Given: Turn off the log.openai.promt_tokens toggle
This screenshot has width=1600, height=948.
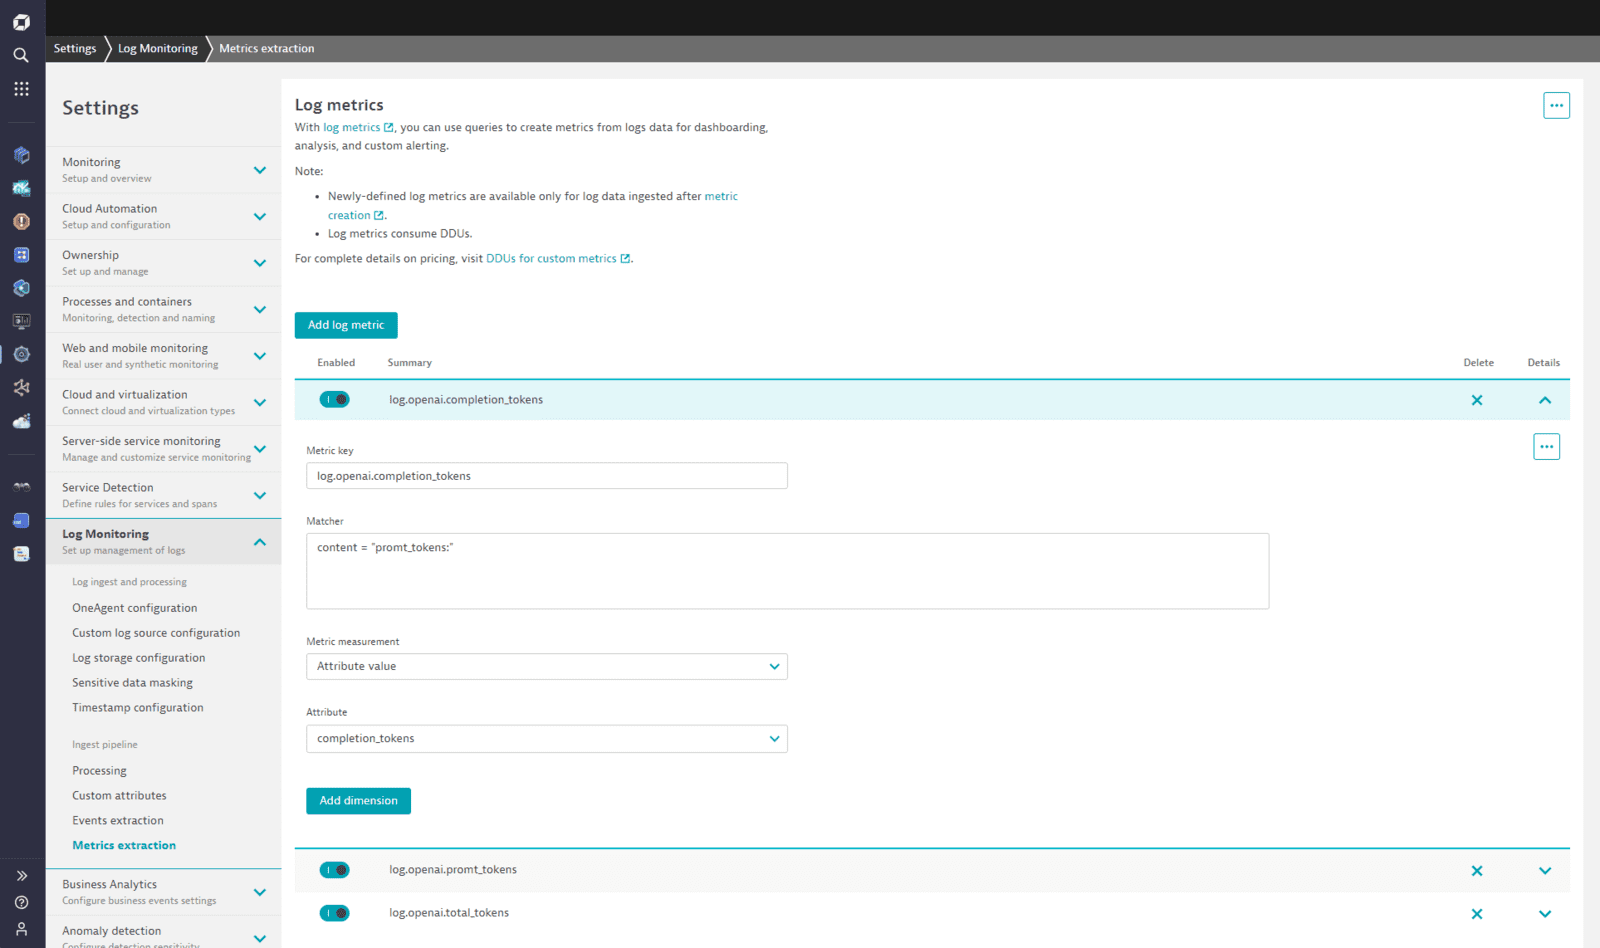Looking at the screenshot, I should click(334, 869).
